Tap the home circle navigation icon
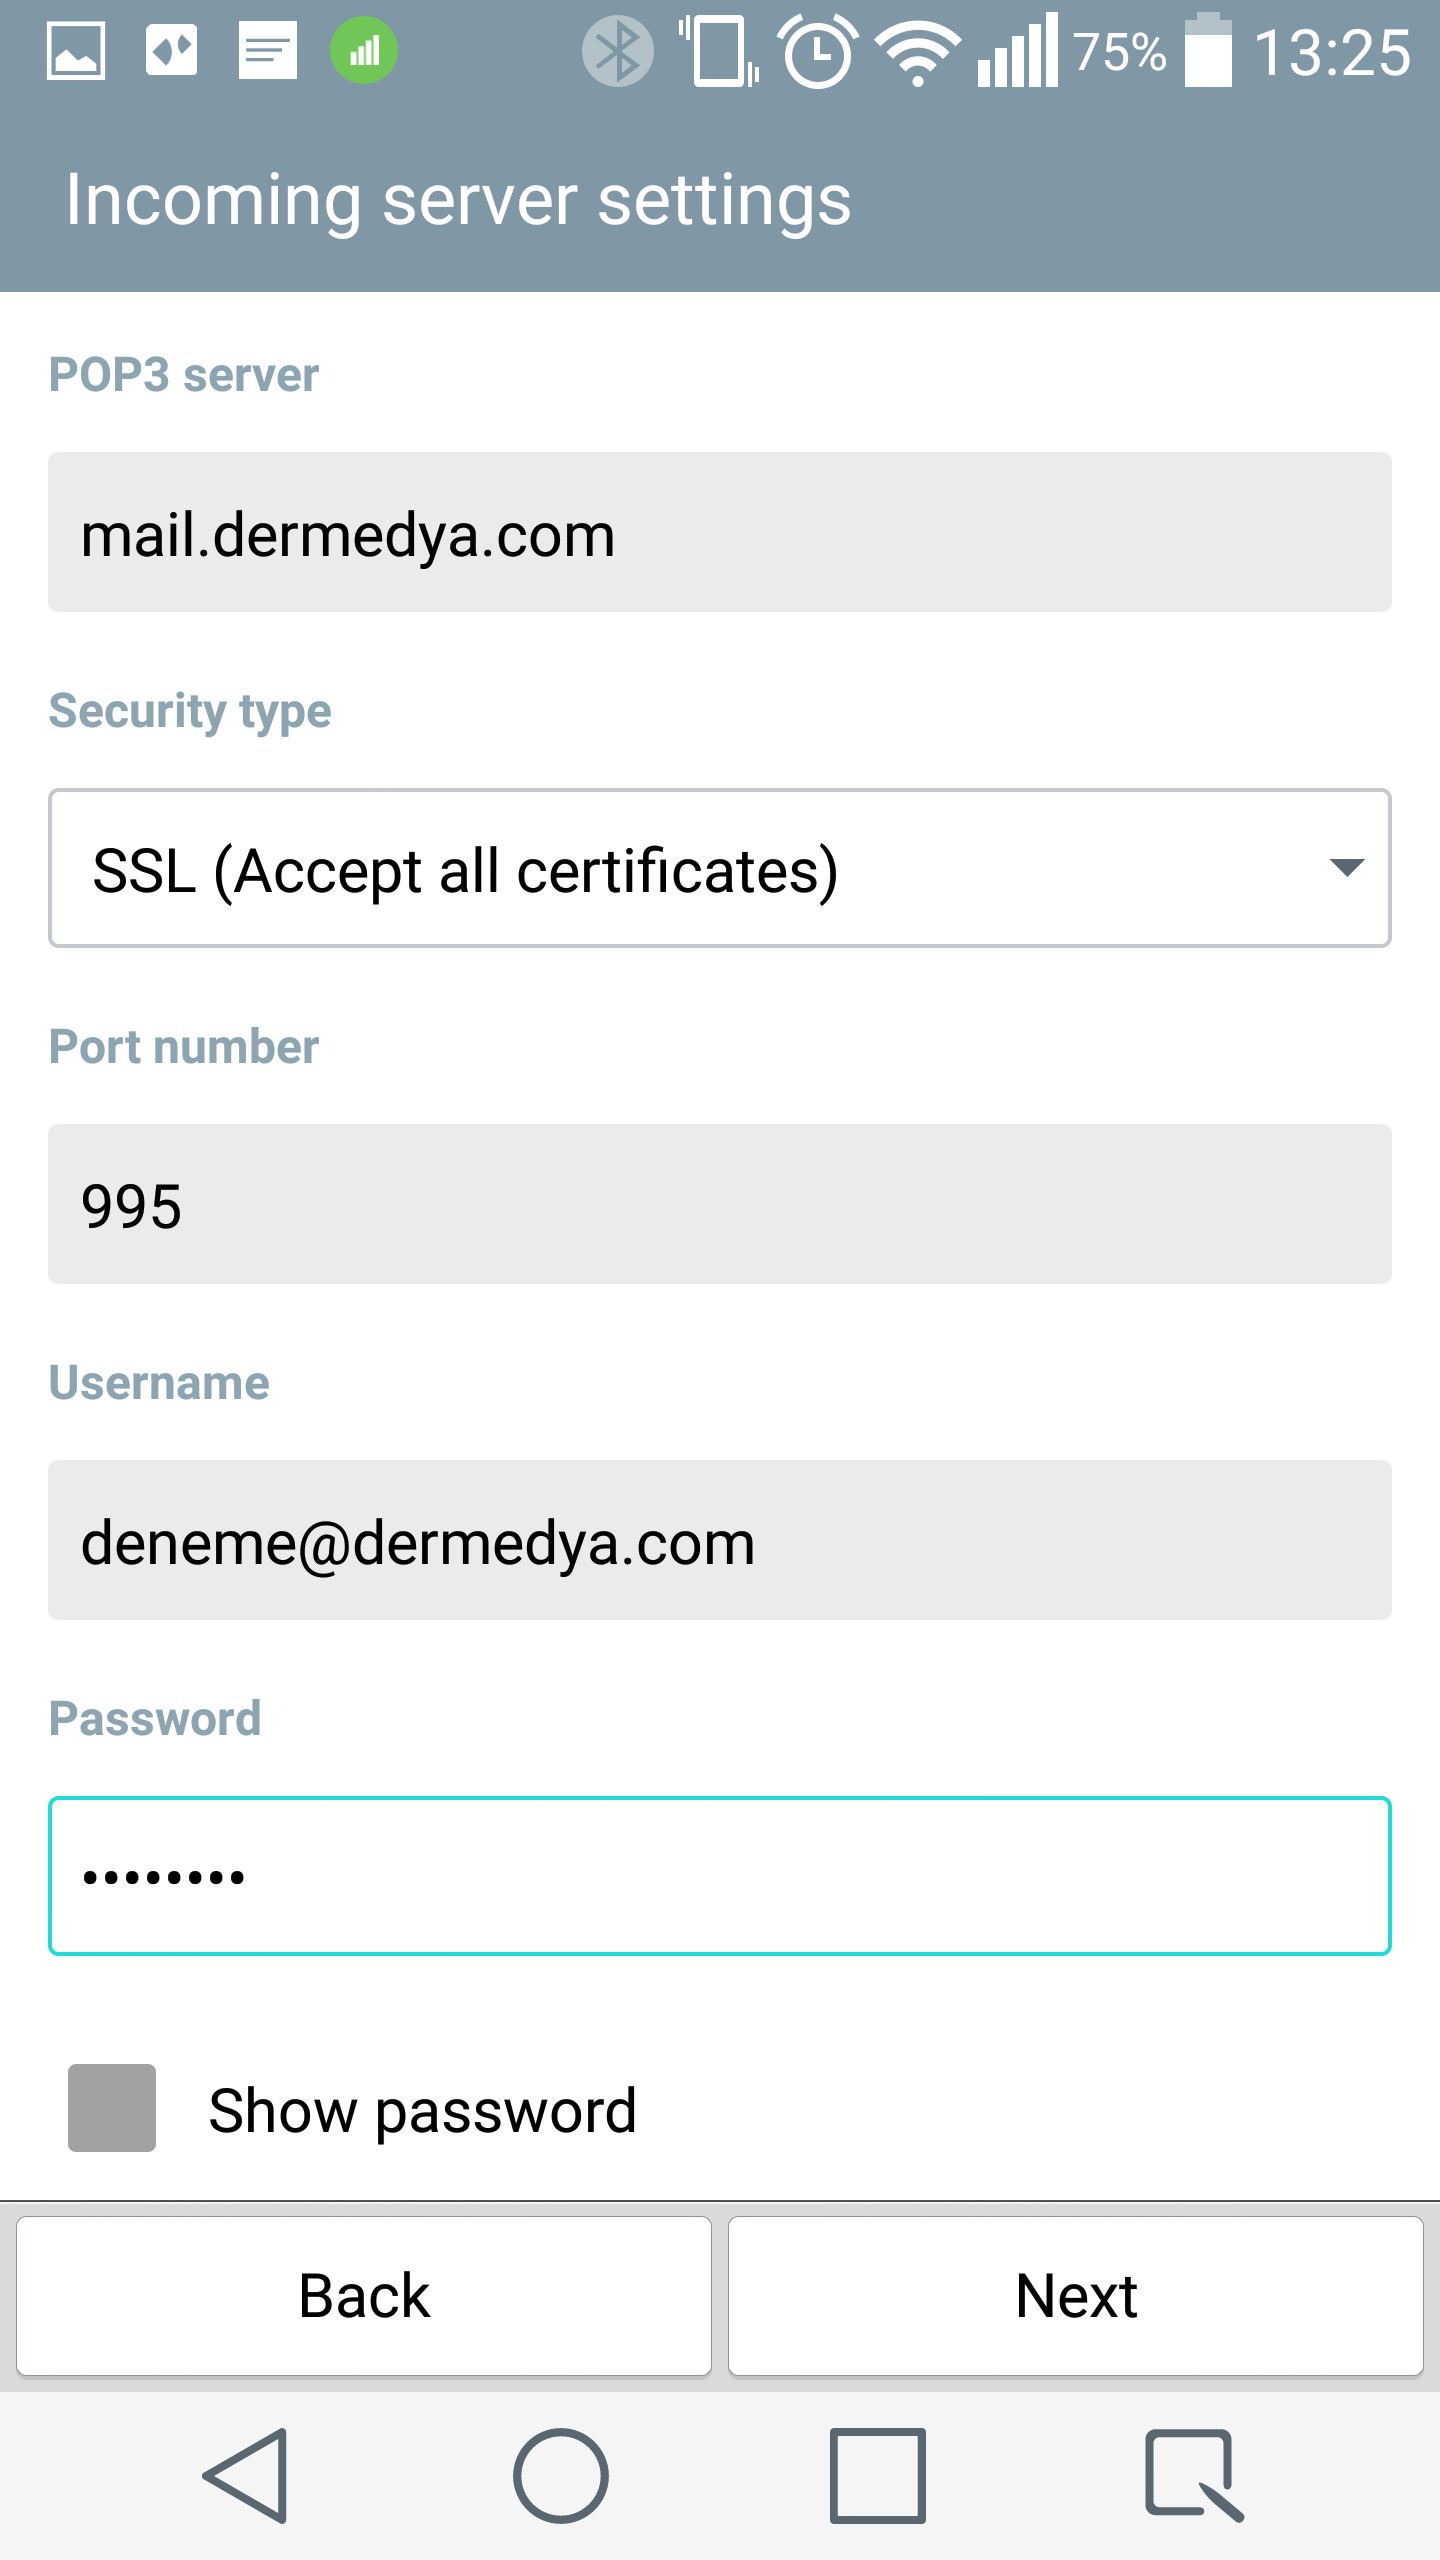The height and width of the screenshot is (2560, 1440). 561,2476
